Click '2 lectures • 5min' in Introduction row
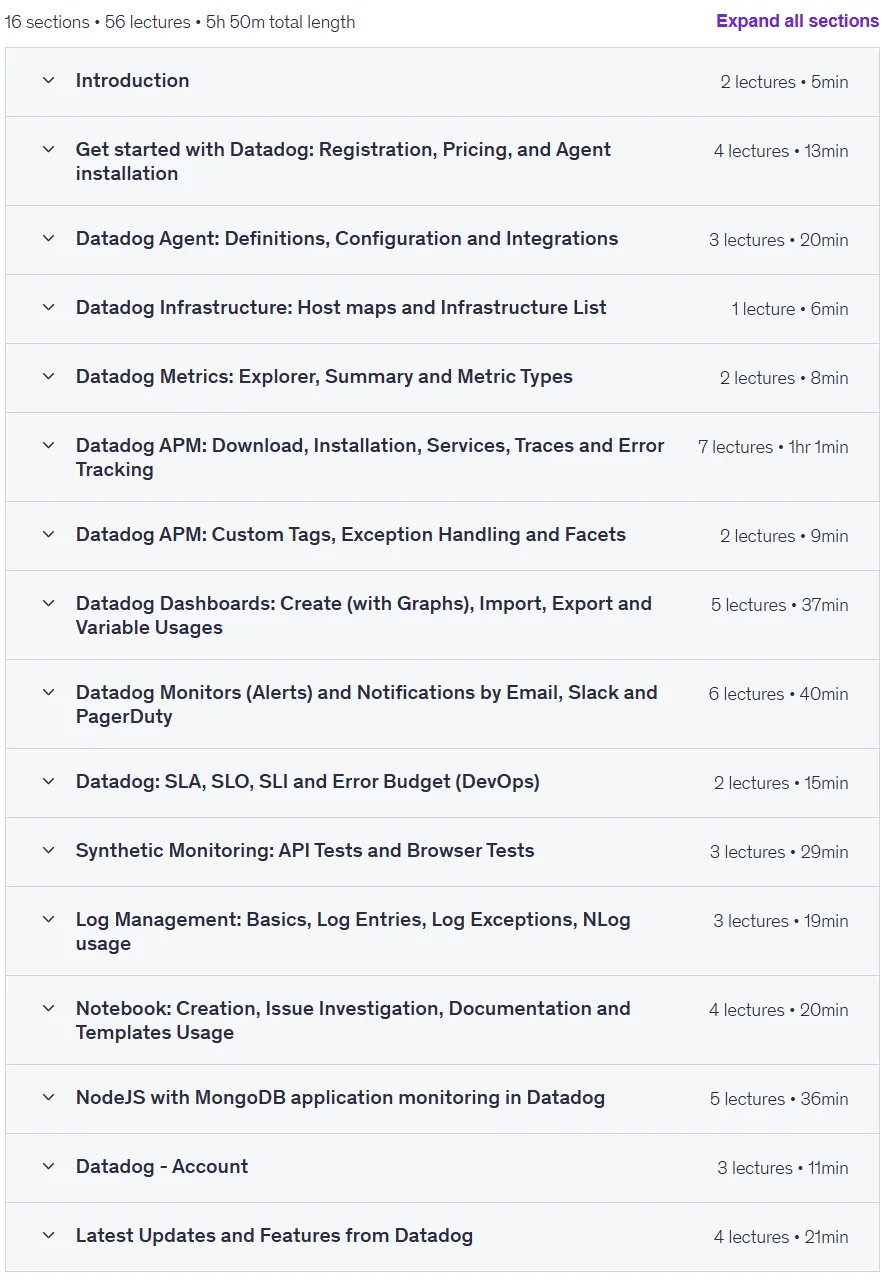The height and width of the screenshot is (1279, 885). 784,82
